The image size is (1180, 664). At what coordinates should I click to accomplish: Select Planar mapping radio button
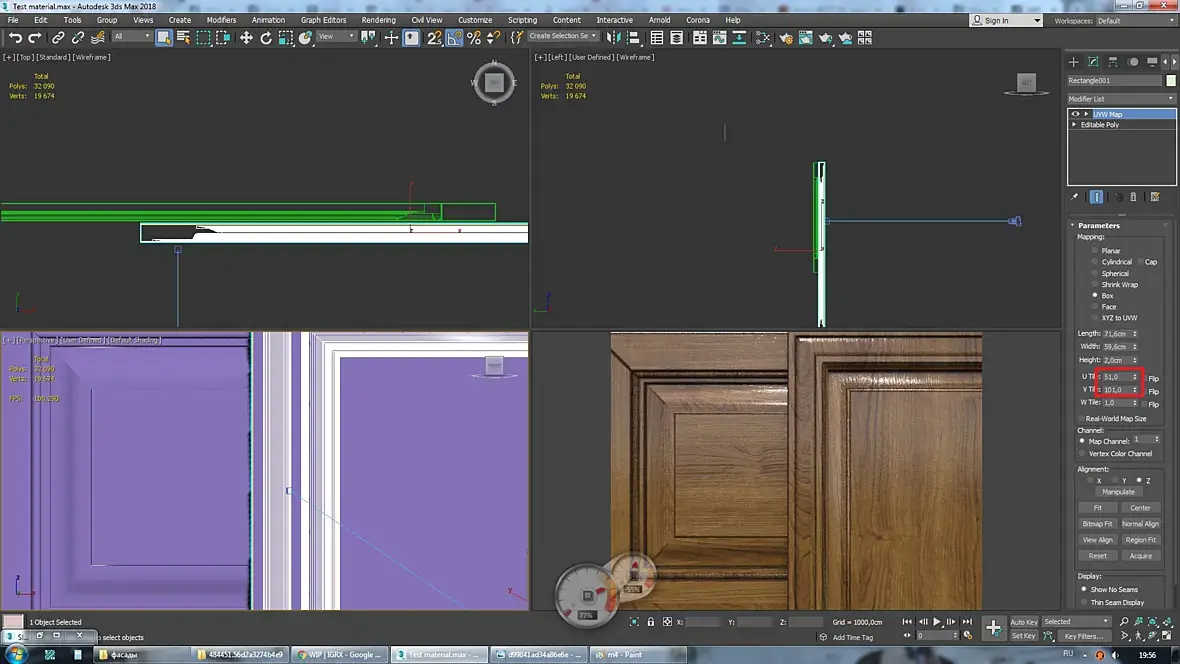point(1096,251)
